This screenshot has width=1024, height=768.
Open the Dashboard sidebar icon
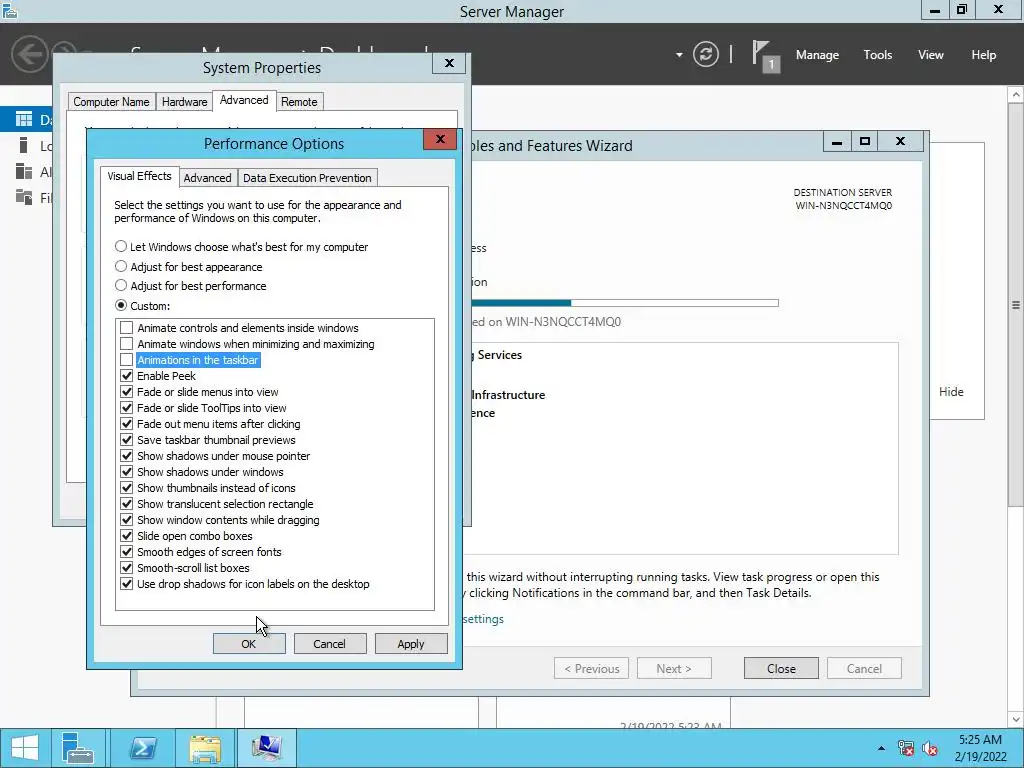click(24, 119)
